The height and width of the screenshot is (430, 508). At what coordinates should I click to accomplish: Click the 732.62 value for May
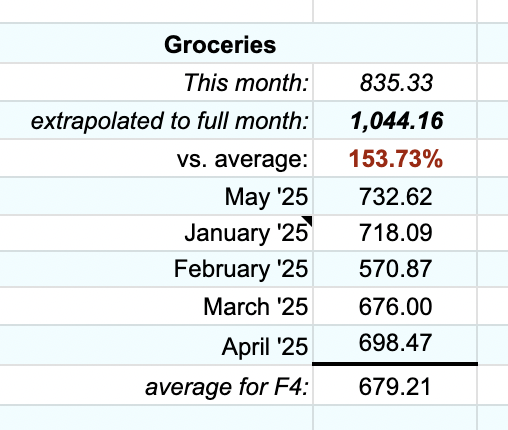[x=396, y=197]
